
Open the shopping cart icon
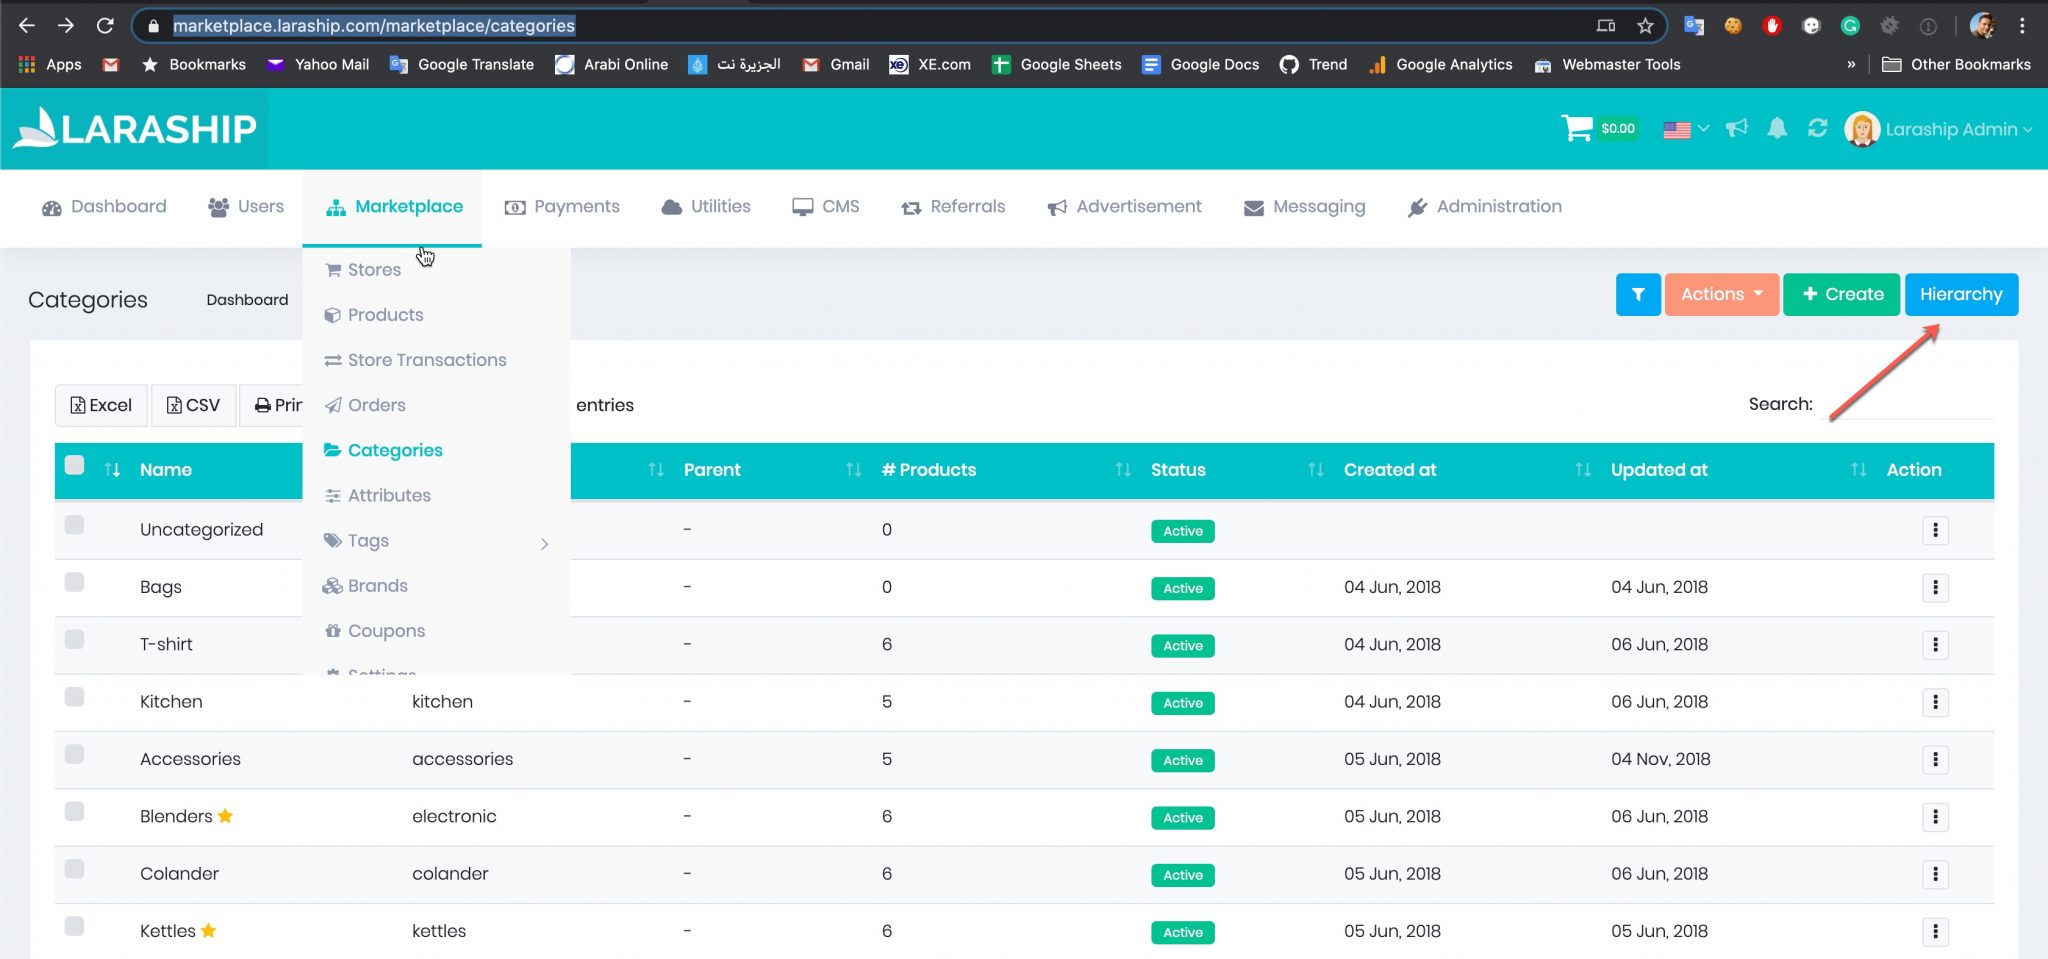click(1577, 128)
